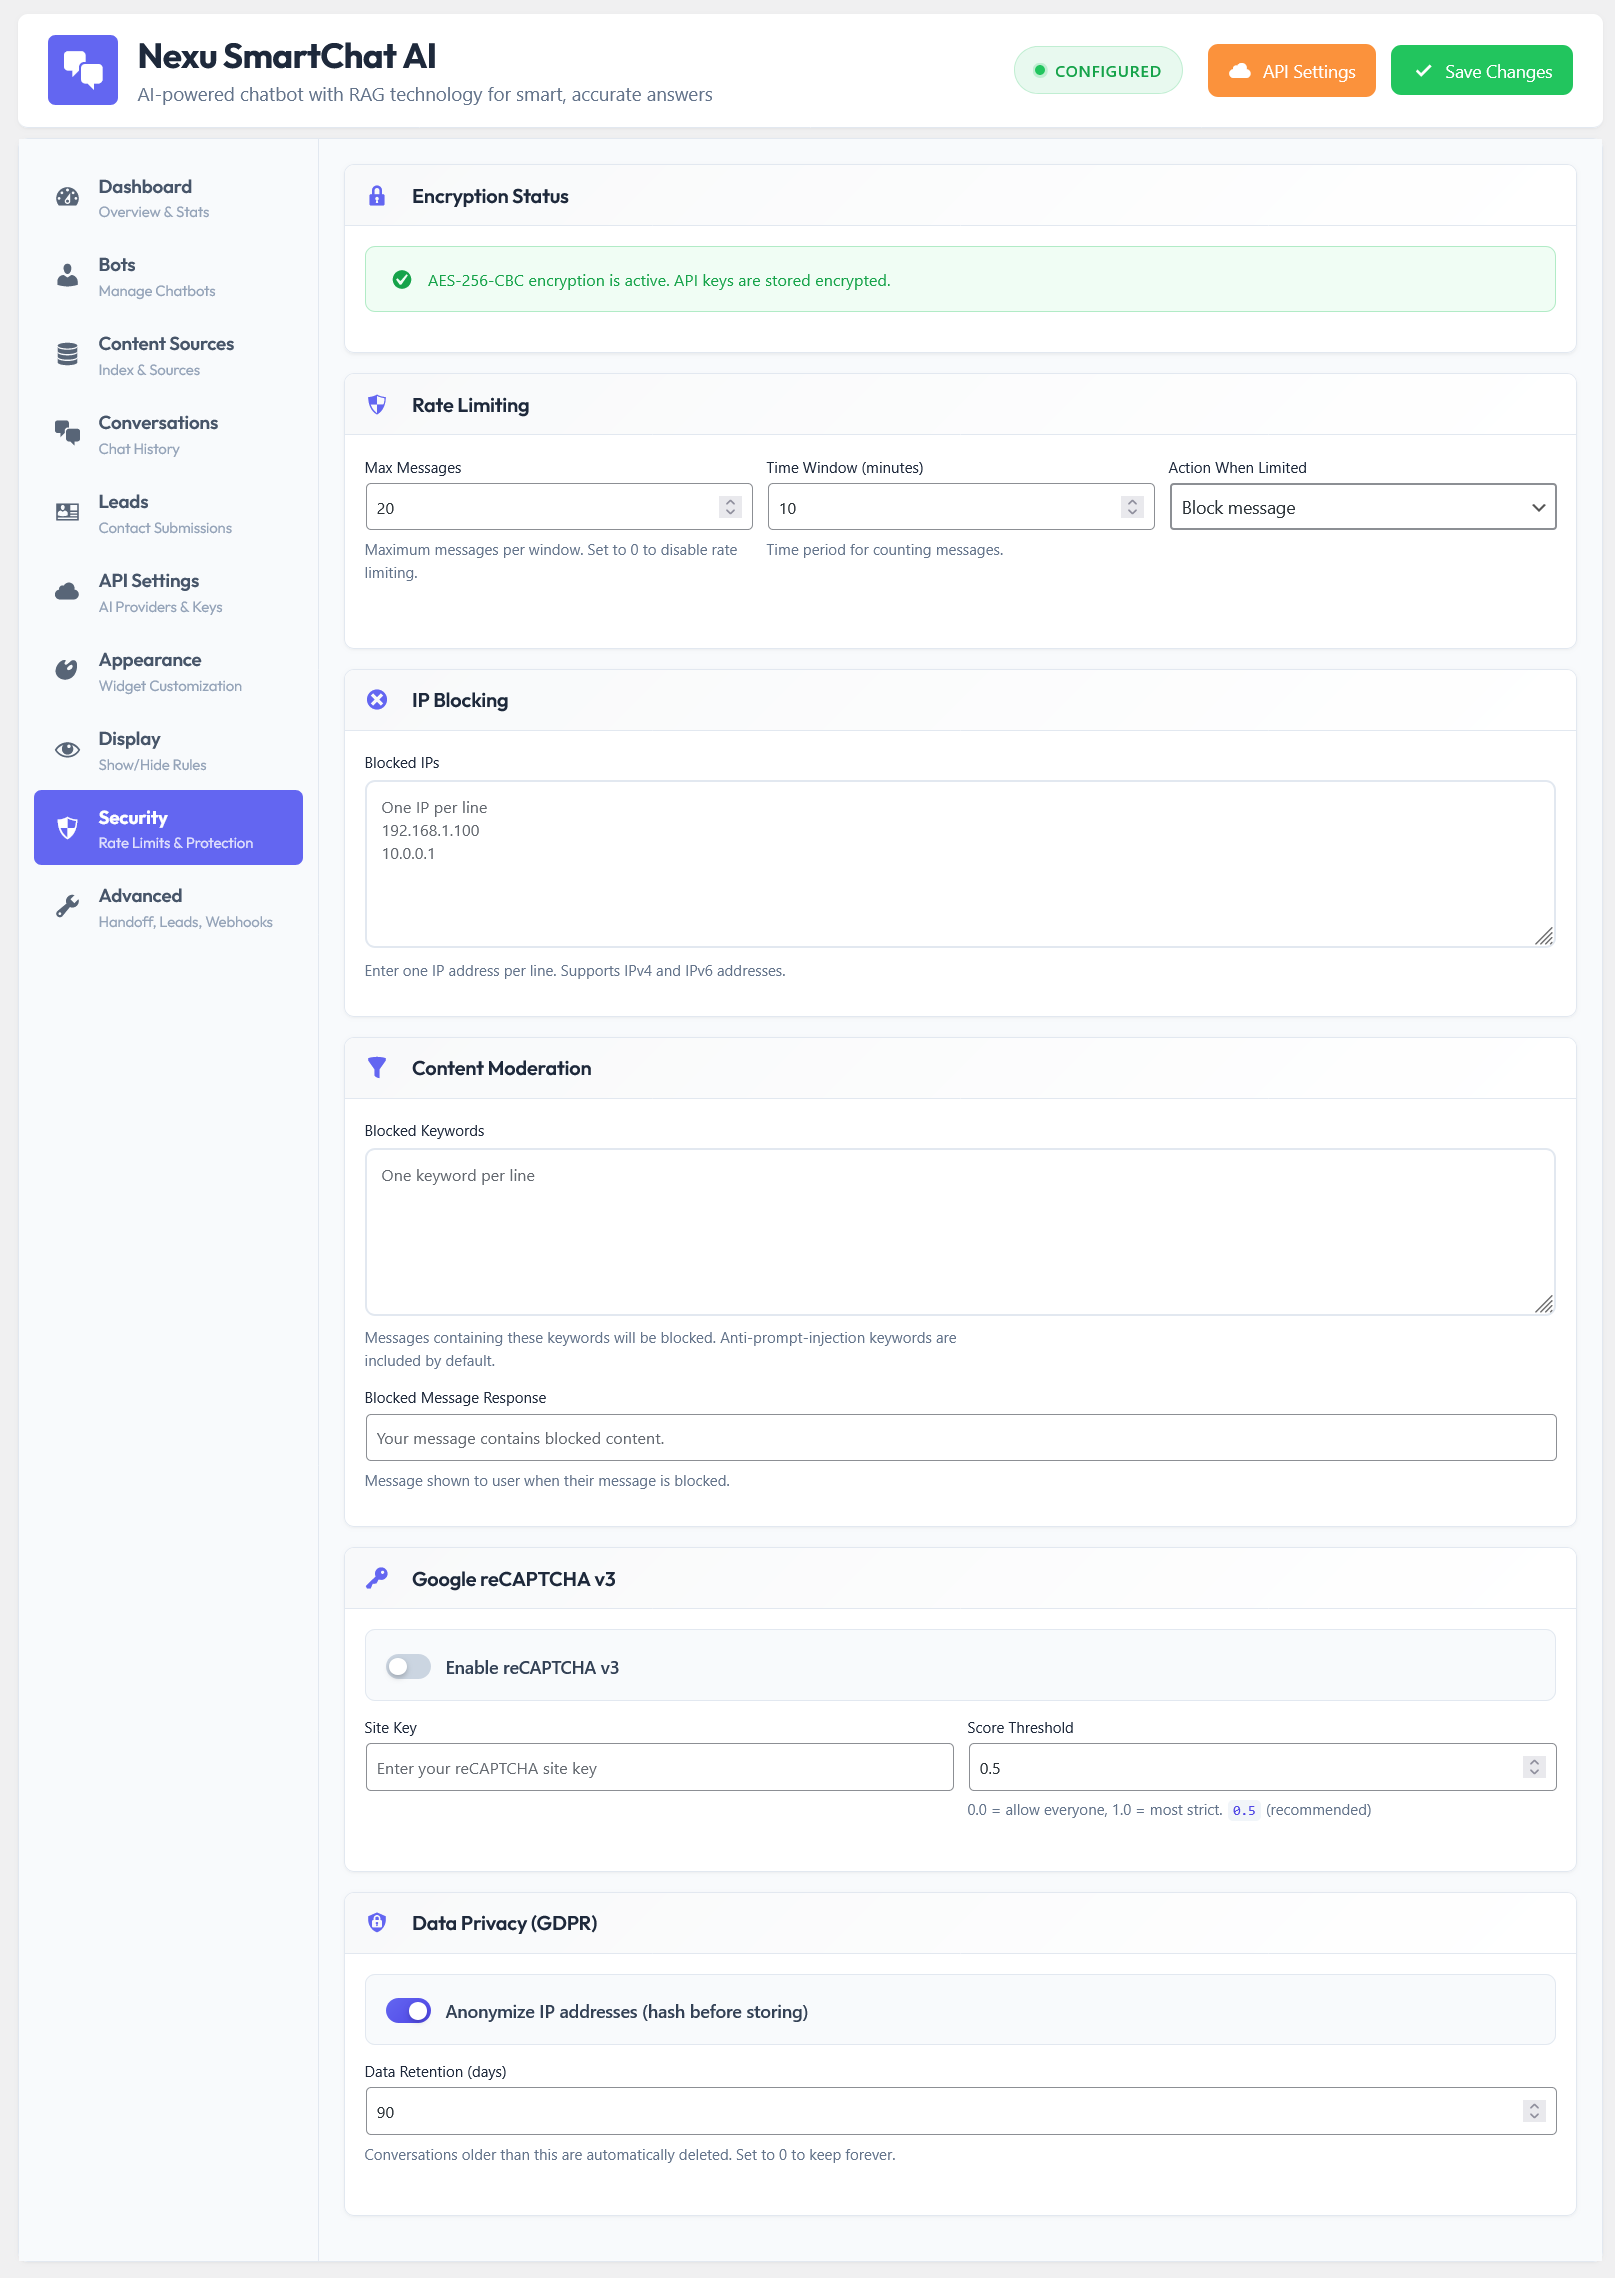Open Conversations Chat History section
This screenshot has width=1615, height=2278.
click(168, 435)
